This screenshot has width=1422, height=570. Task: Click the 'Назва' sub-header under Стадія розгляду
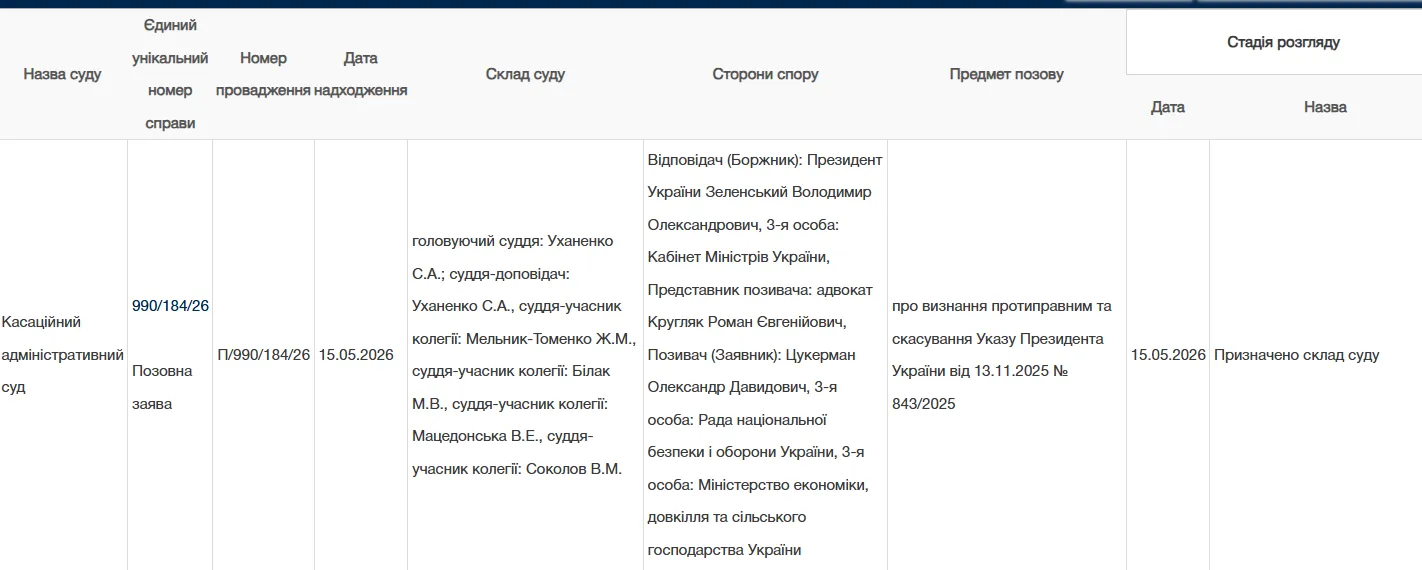point(1325,107)
